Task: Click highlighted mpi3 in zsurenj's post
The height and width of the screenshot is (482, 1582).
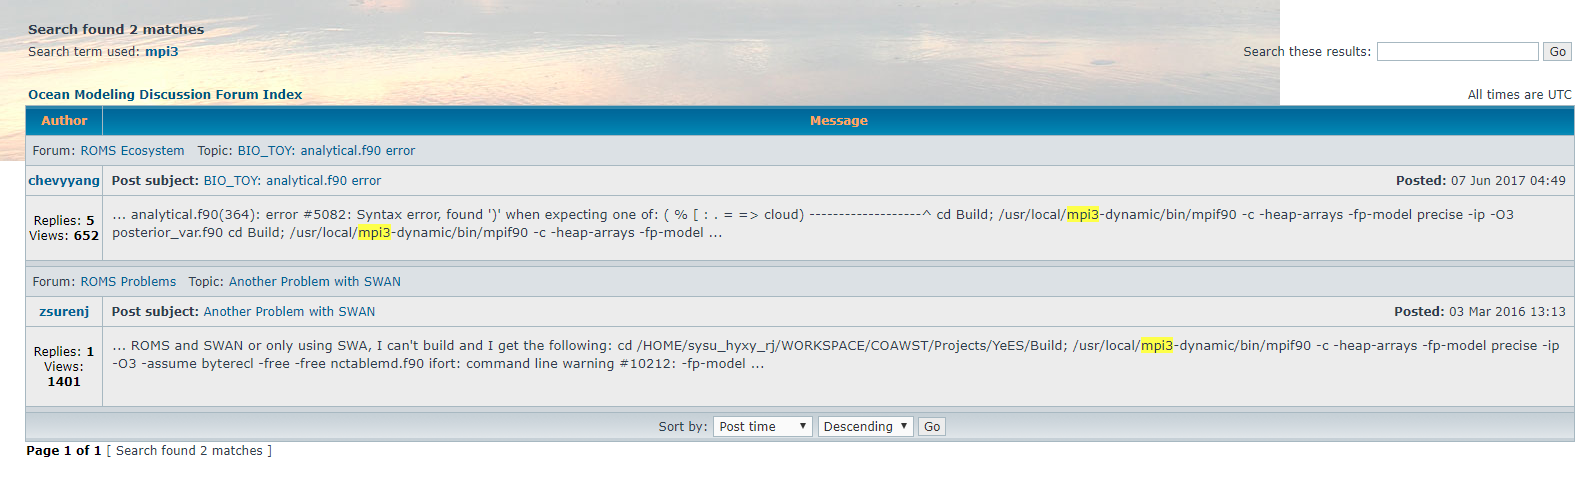Action: pyautogui.click(x=1157, y=346)
